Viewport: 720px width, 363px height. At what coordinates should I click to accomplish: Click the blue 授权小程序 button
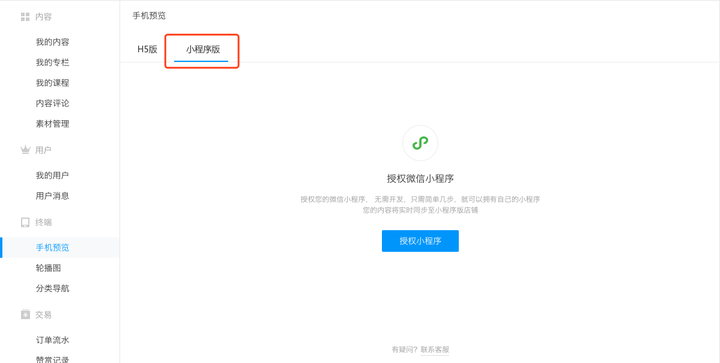(420, 241)
